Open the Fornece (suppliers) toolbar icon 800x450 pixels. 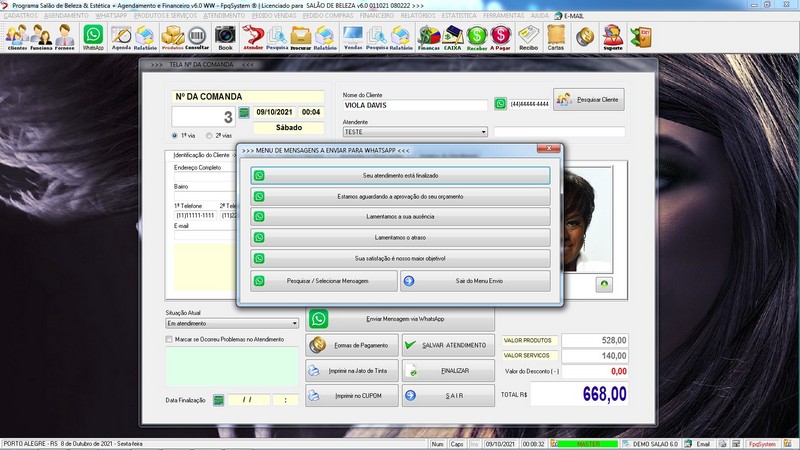tap(65, 37)
